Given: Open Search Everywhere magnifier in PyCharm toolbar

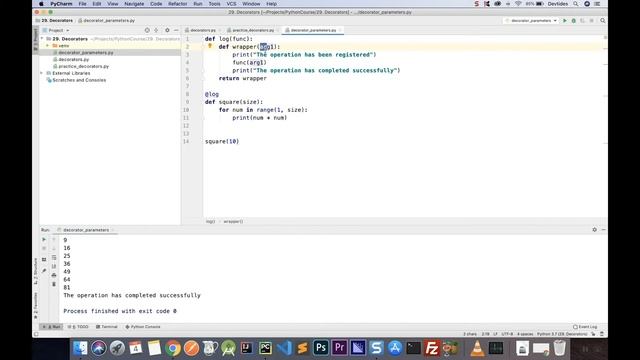Looking at the screenshot, I should click(x=602, y=20).
